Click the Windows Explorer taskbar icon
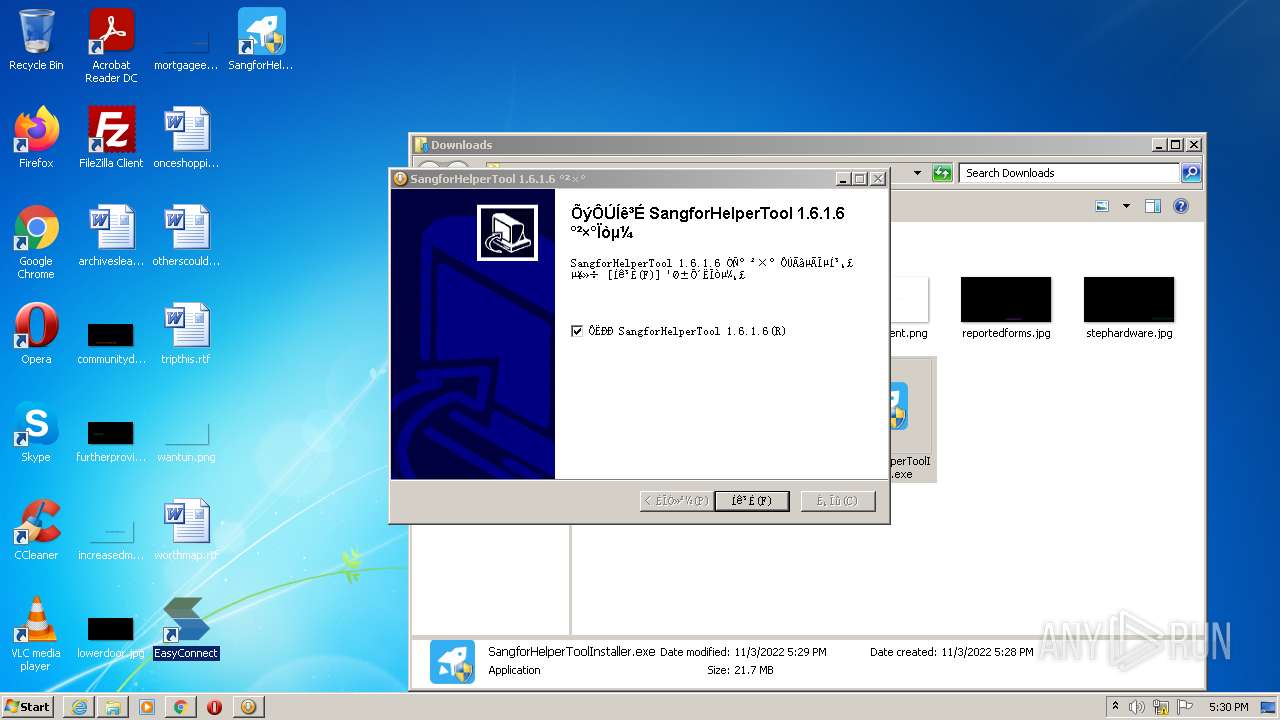Screen dimensions: 1280x720 (113, 707)
